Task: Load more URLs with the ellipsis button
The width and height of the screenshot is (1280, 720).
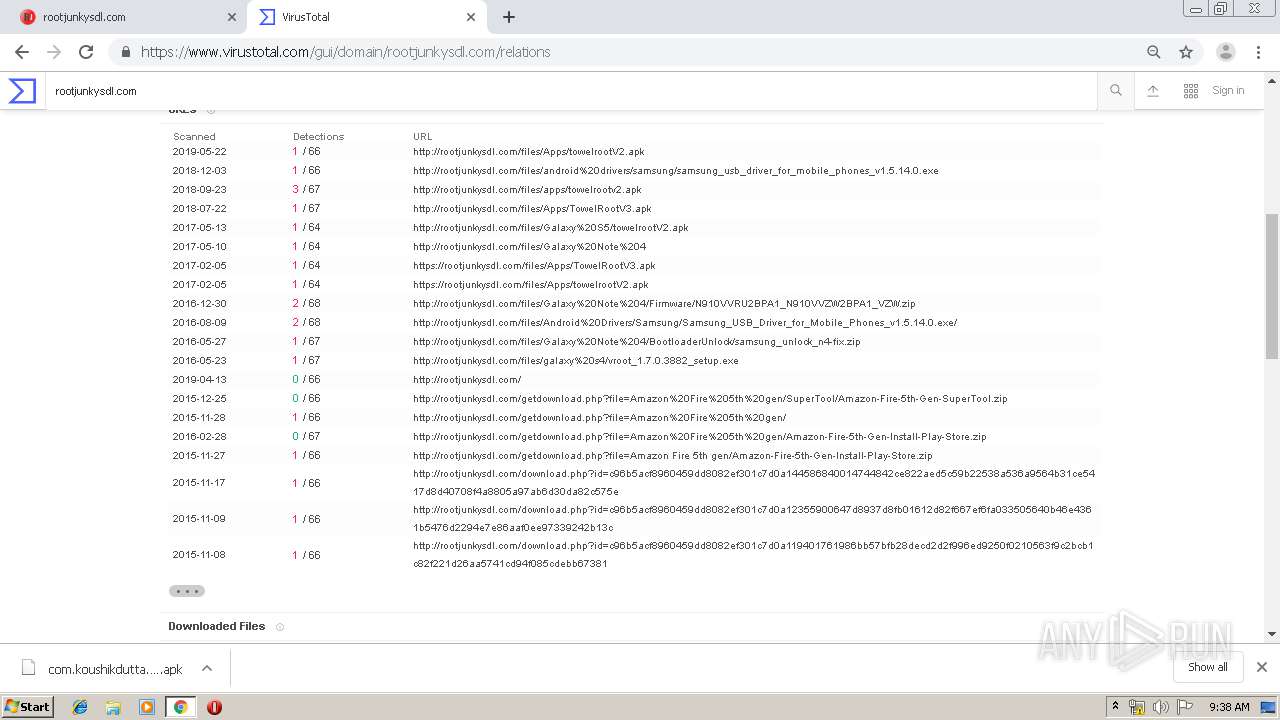Action: (187, 591)
